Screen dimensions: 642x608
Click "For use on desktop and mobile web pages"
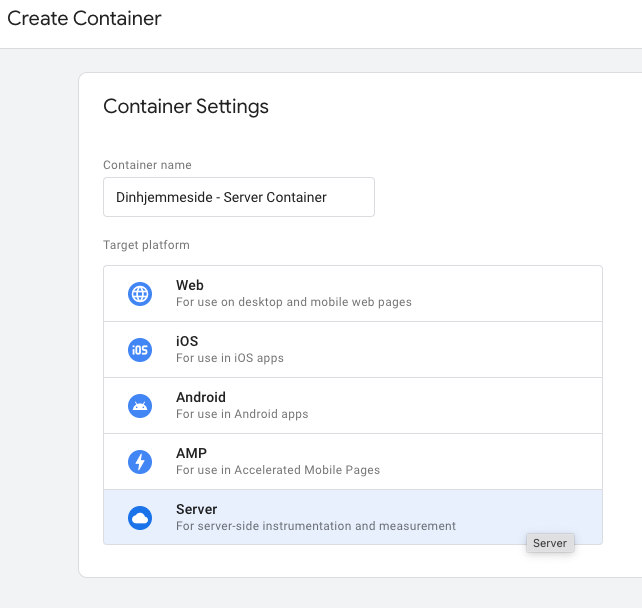[294, 302]
